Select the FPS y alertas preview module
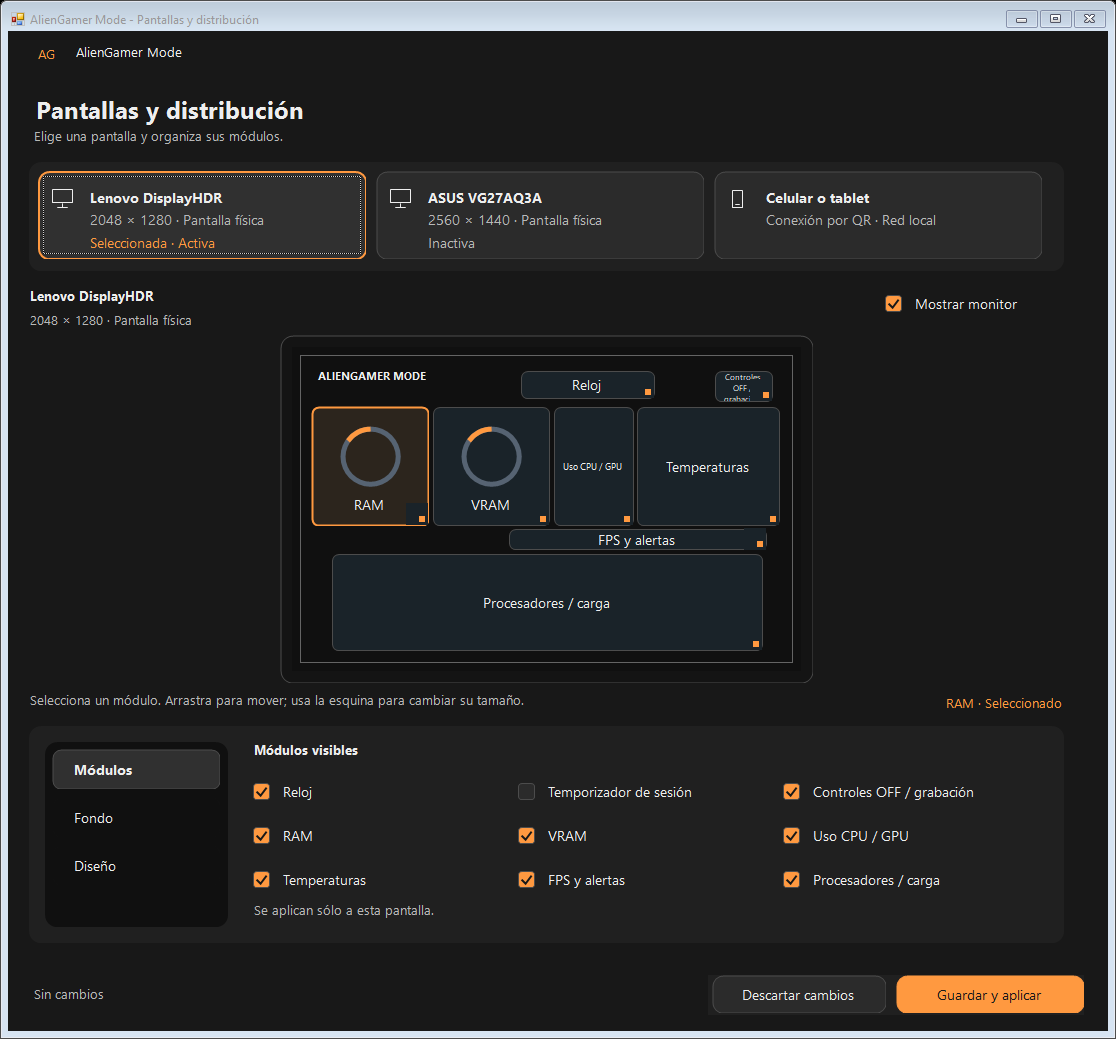 [637, 540]
